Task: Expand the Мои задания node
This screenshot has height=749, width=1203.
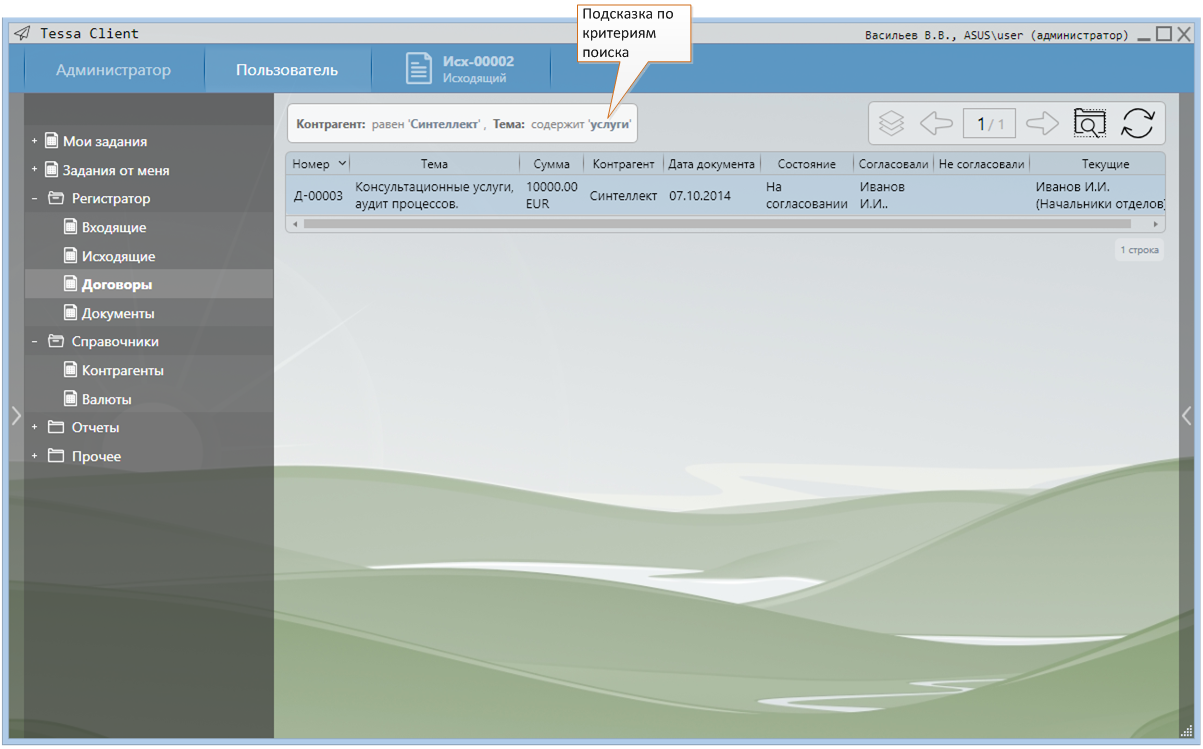Action: coord(35,141)
